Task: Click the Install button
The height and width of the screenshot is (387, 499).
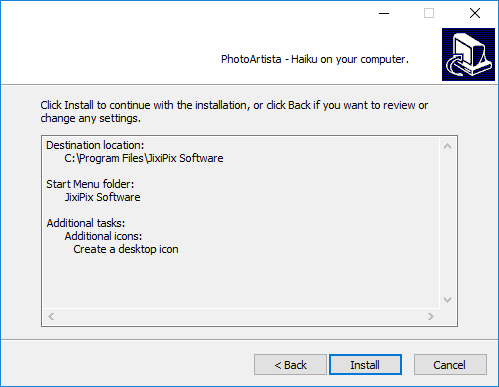Action: click(x=365, y=365)
